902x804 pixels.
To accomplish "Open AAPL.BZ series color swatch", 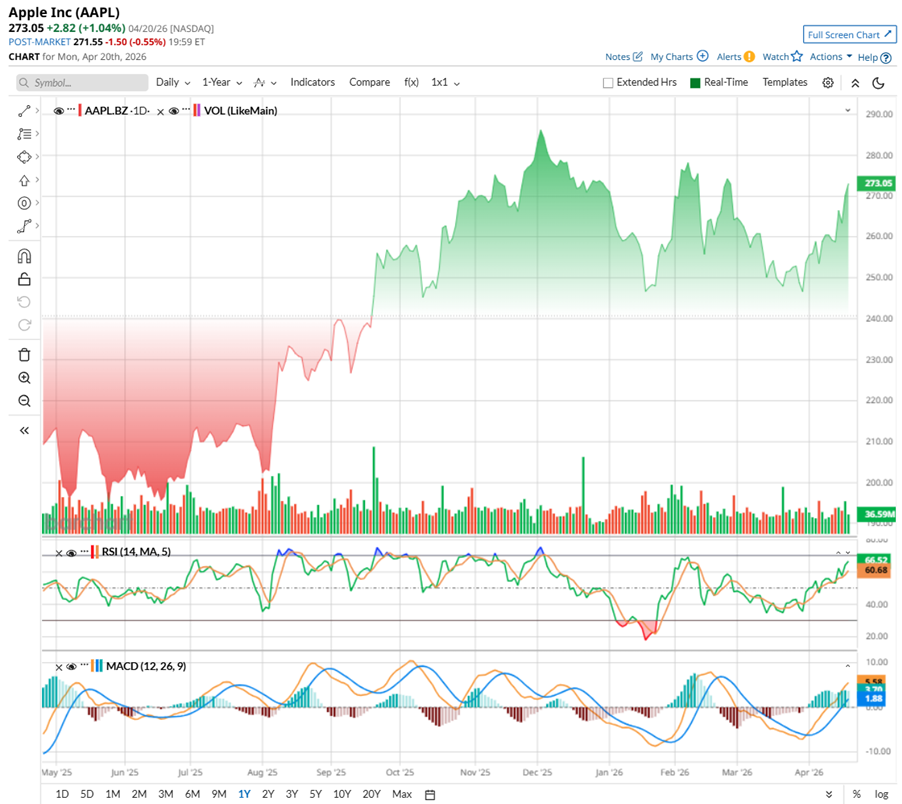I will [x=80, y=110].
